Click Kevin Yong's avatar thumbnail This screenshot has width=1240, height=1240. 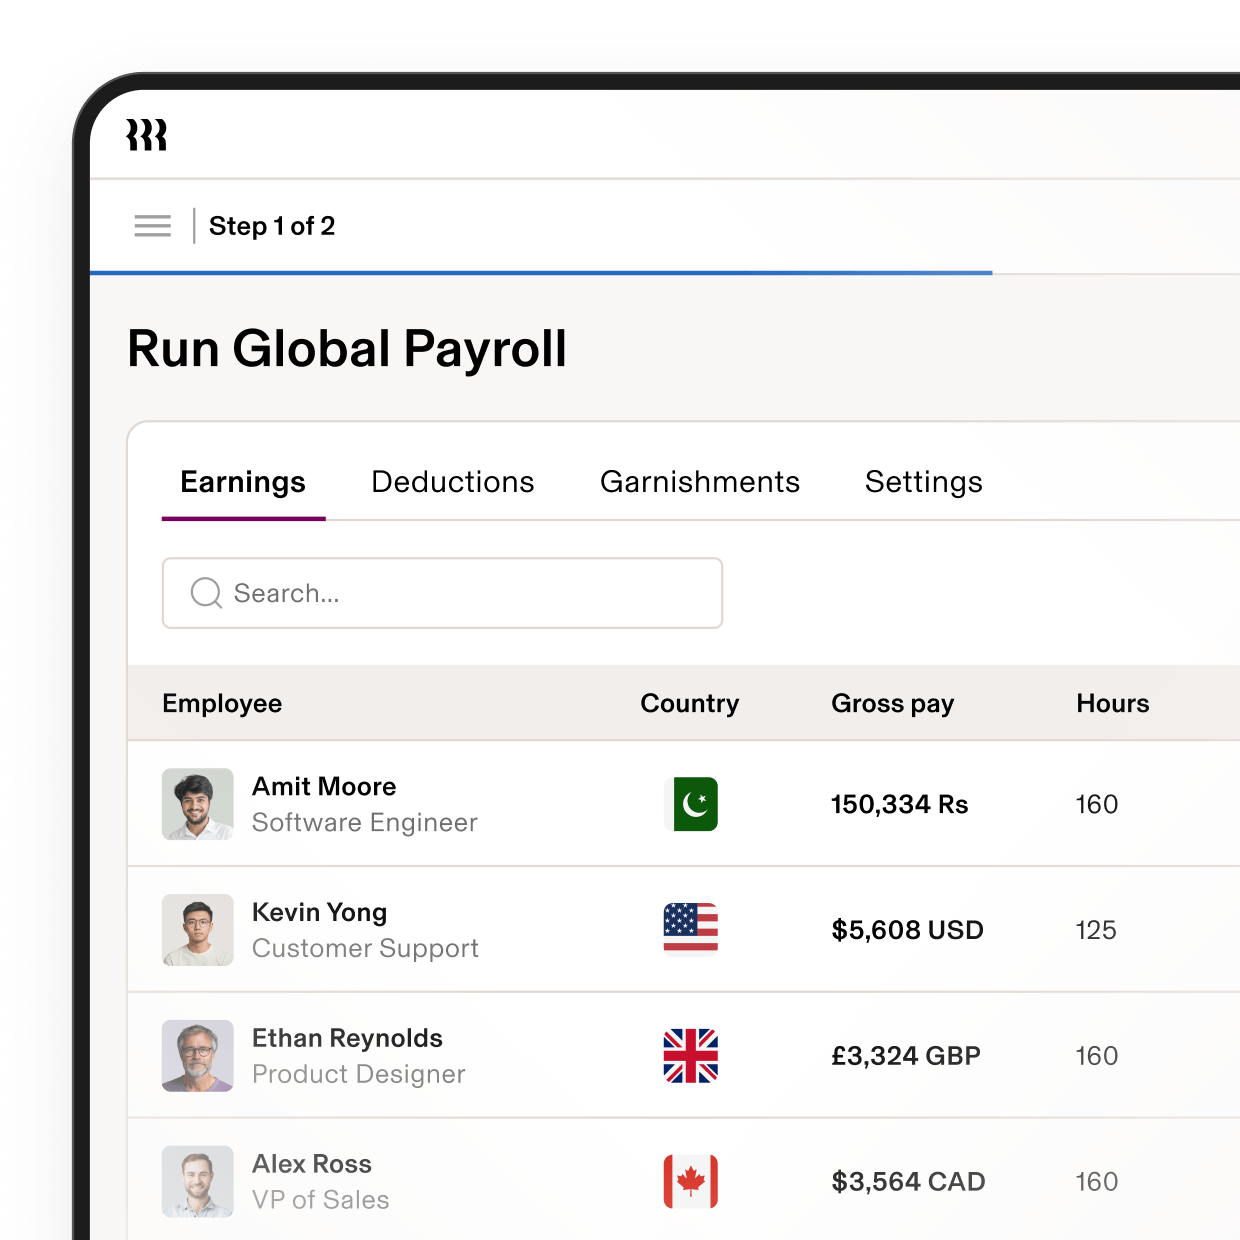197,930
